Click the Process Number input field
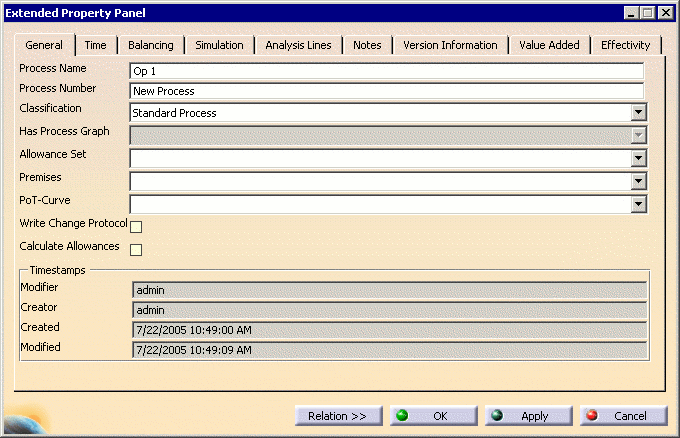This screenshot has height=438, width=680. tap(386, 91)
